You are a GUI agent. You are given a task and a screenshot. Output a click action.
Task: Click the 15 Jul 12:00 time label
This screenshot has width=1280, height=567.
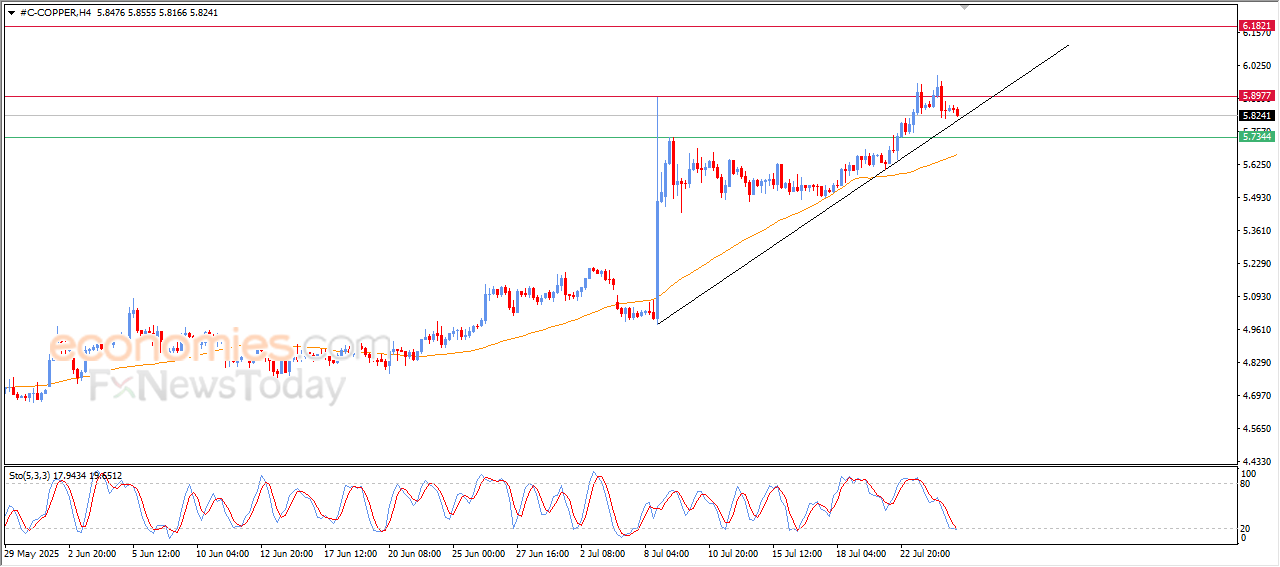pos(798,552)
